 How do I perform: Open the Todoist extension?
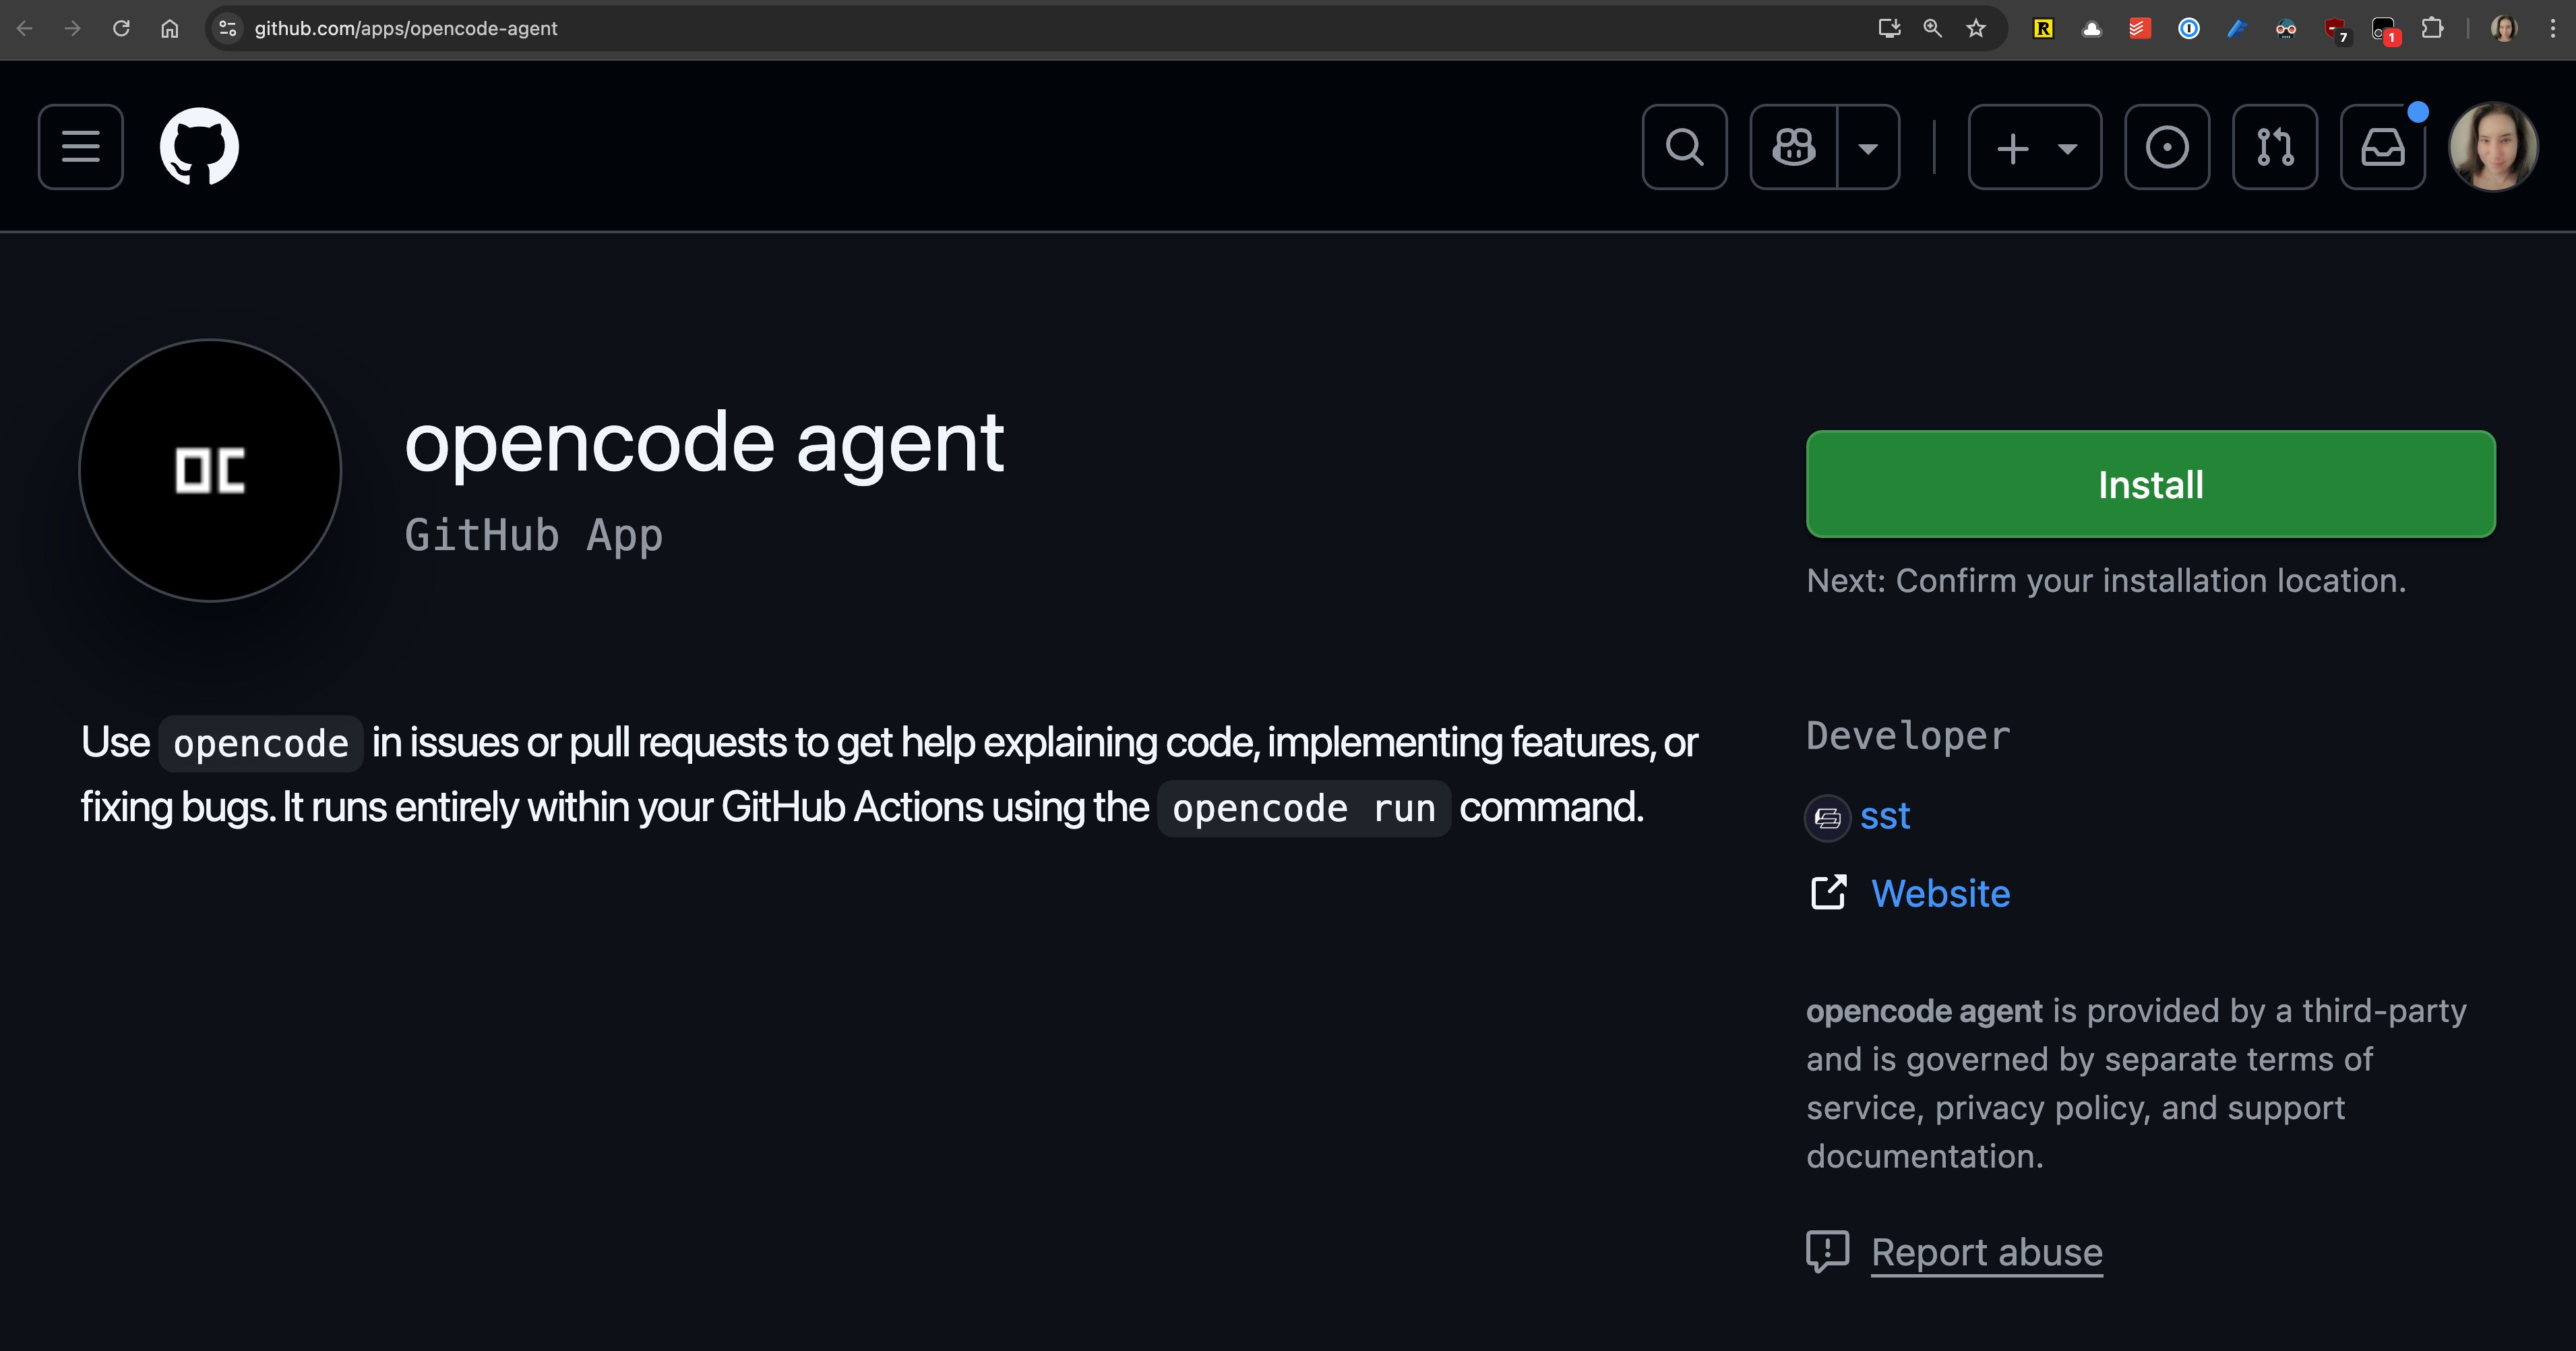2139,28
